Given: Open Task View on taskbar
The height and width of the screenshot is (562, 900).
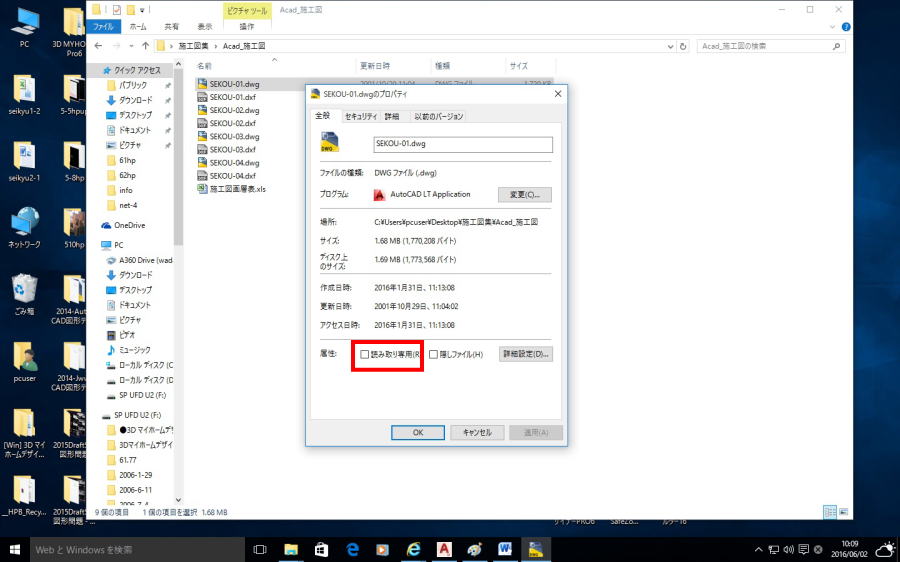Looking at the screenshot, I should 259,549.
